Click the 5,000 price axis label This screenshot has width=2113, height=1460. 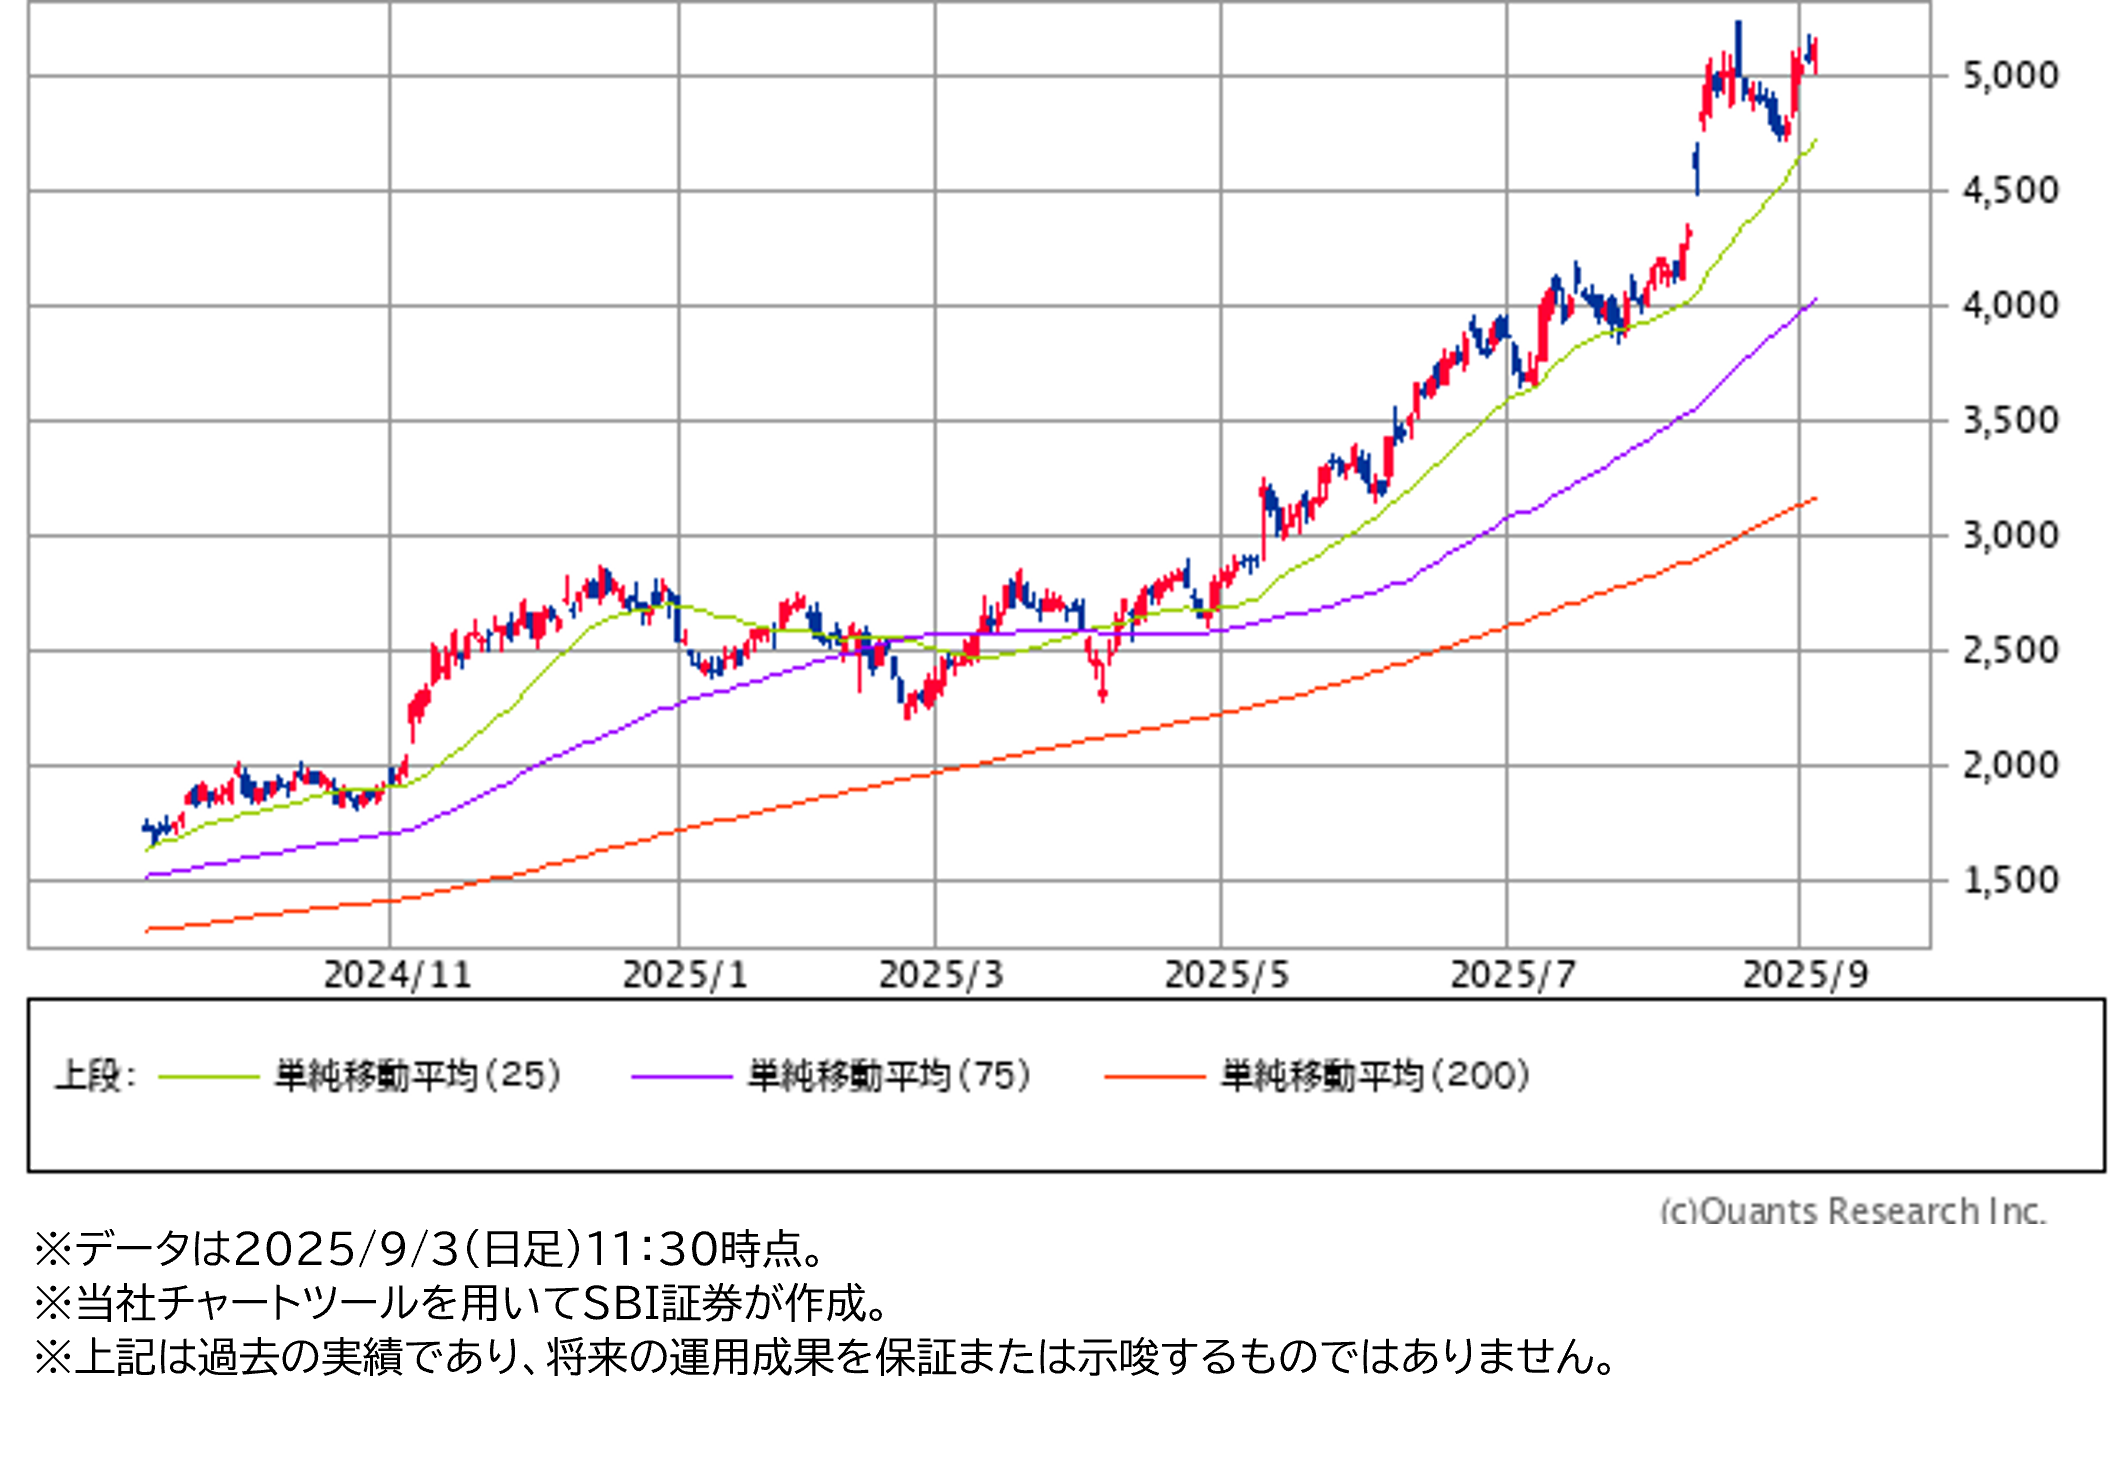point(2010,76)
